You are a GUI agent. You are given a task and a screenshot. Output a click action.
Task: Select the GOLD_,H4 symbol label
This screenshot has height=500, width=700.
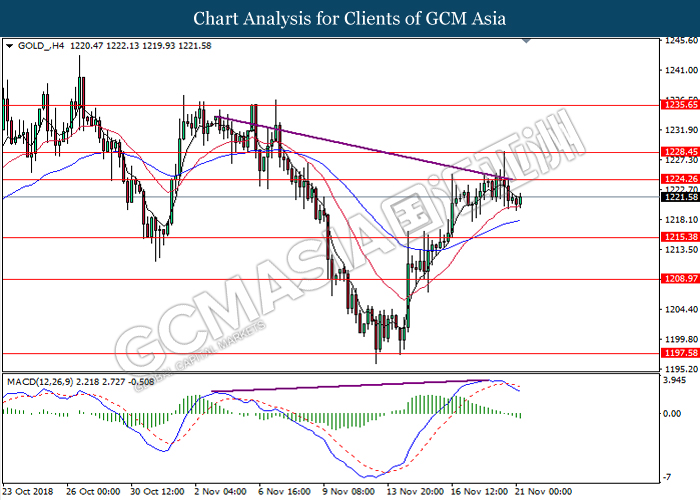coord(41,46)
